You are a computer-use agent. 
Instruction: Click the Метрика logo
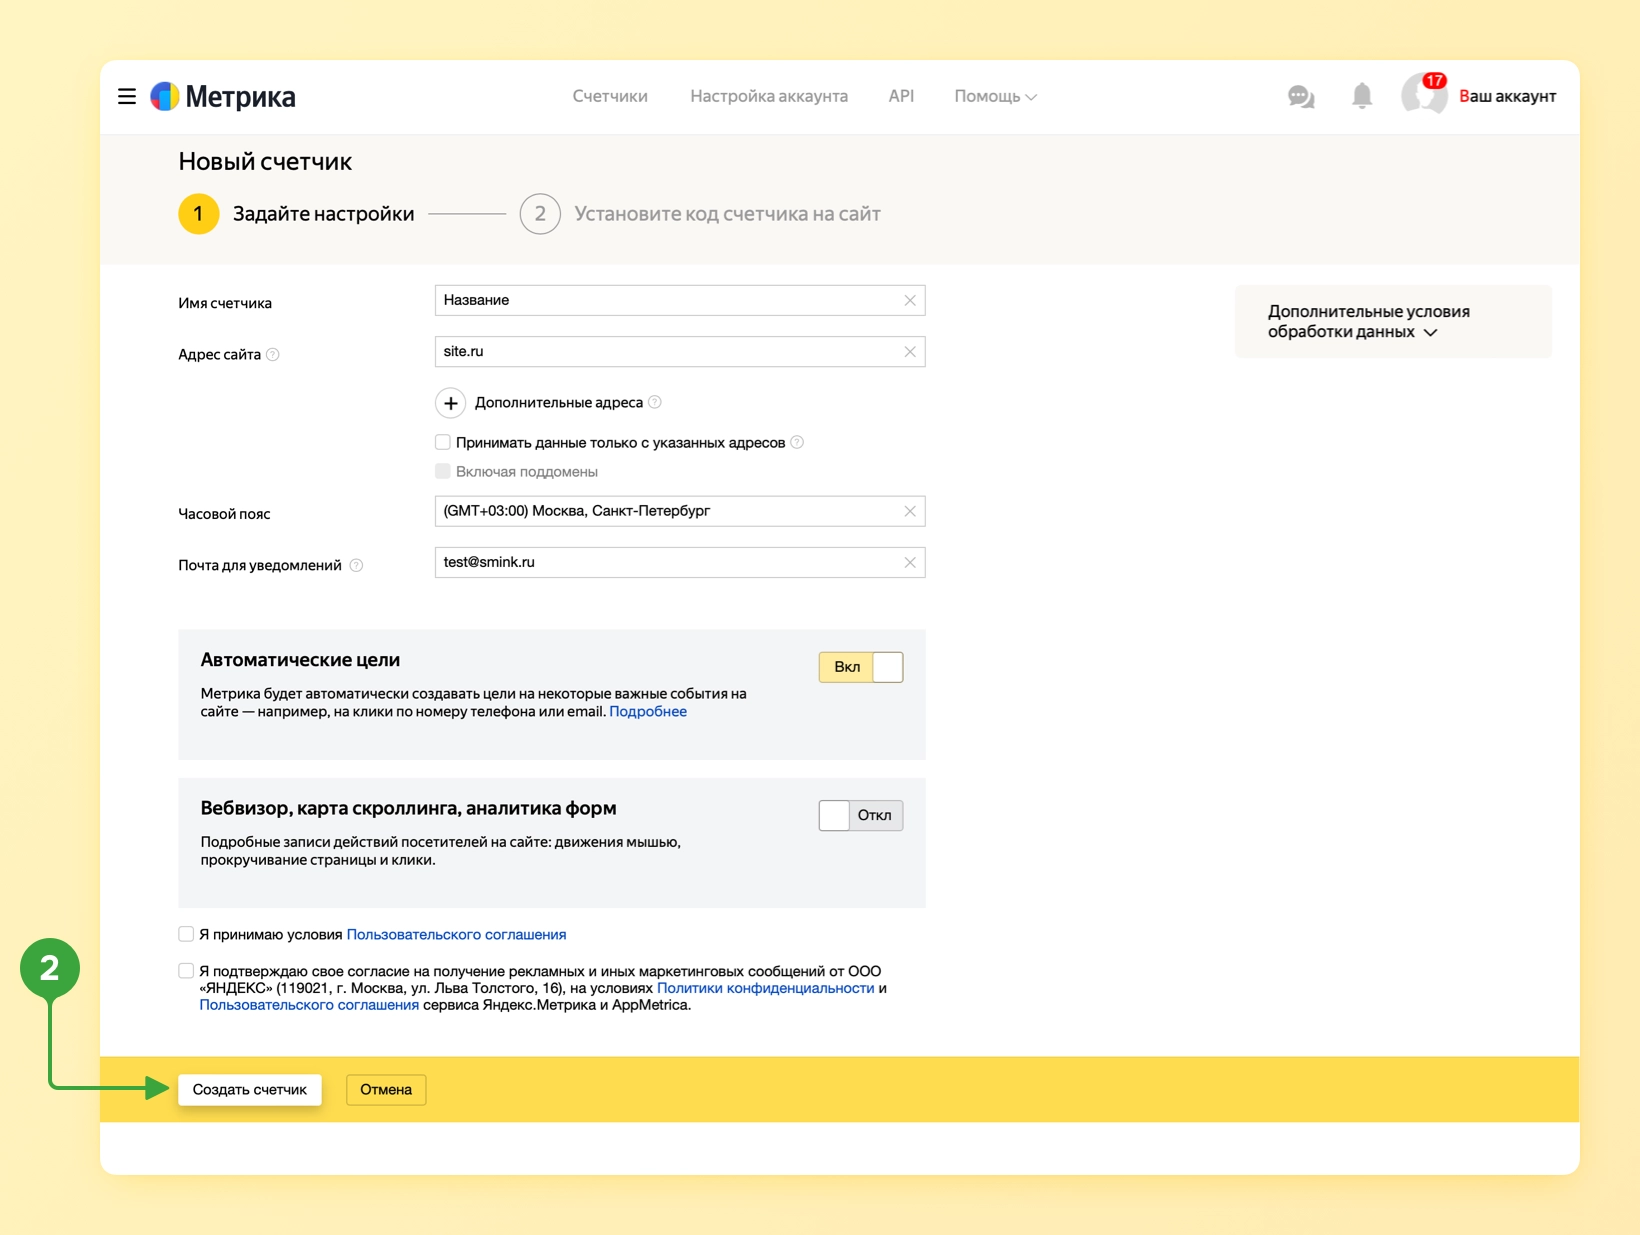pos(223,97)
